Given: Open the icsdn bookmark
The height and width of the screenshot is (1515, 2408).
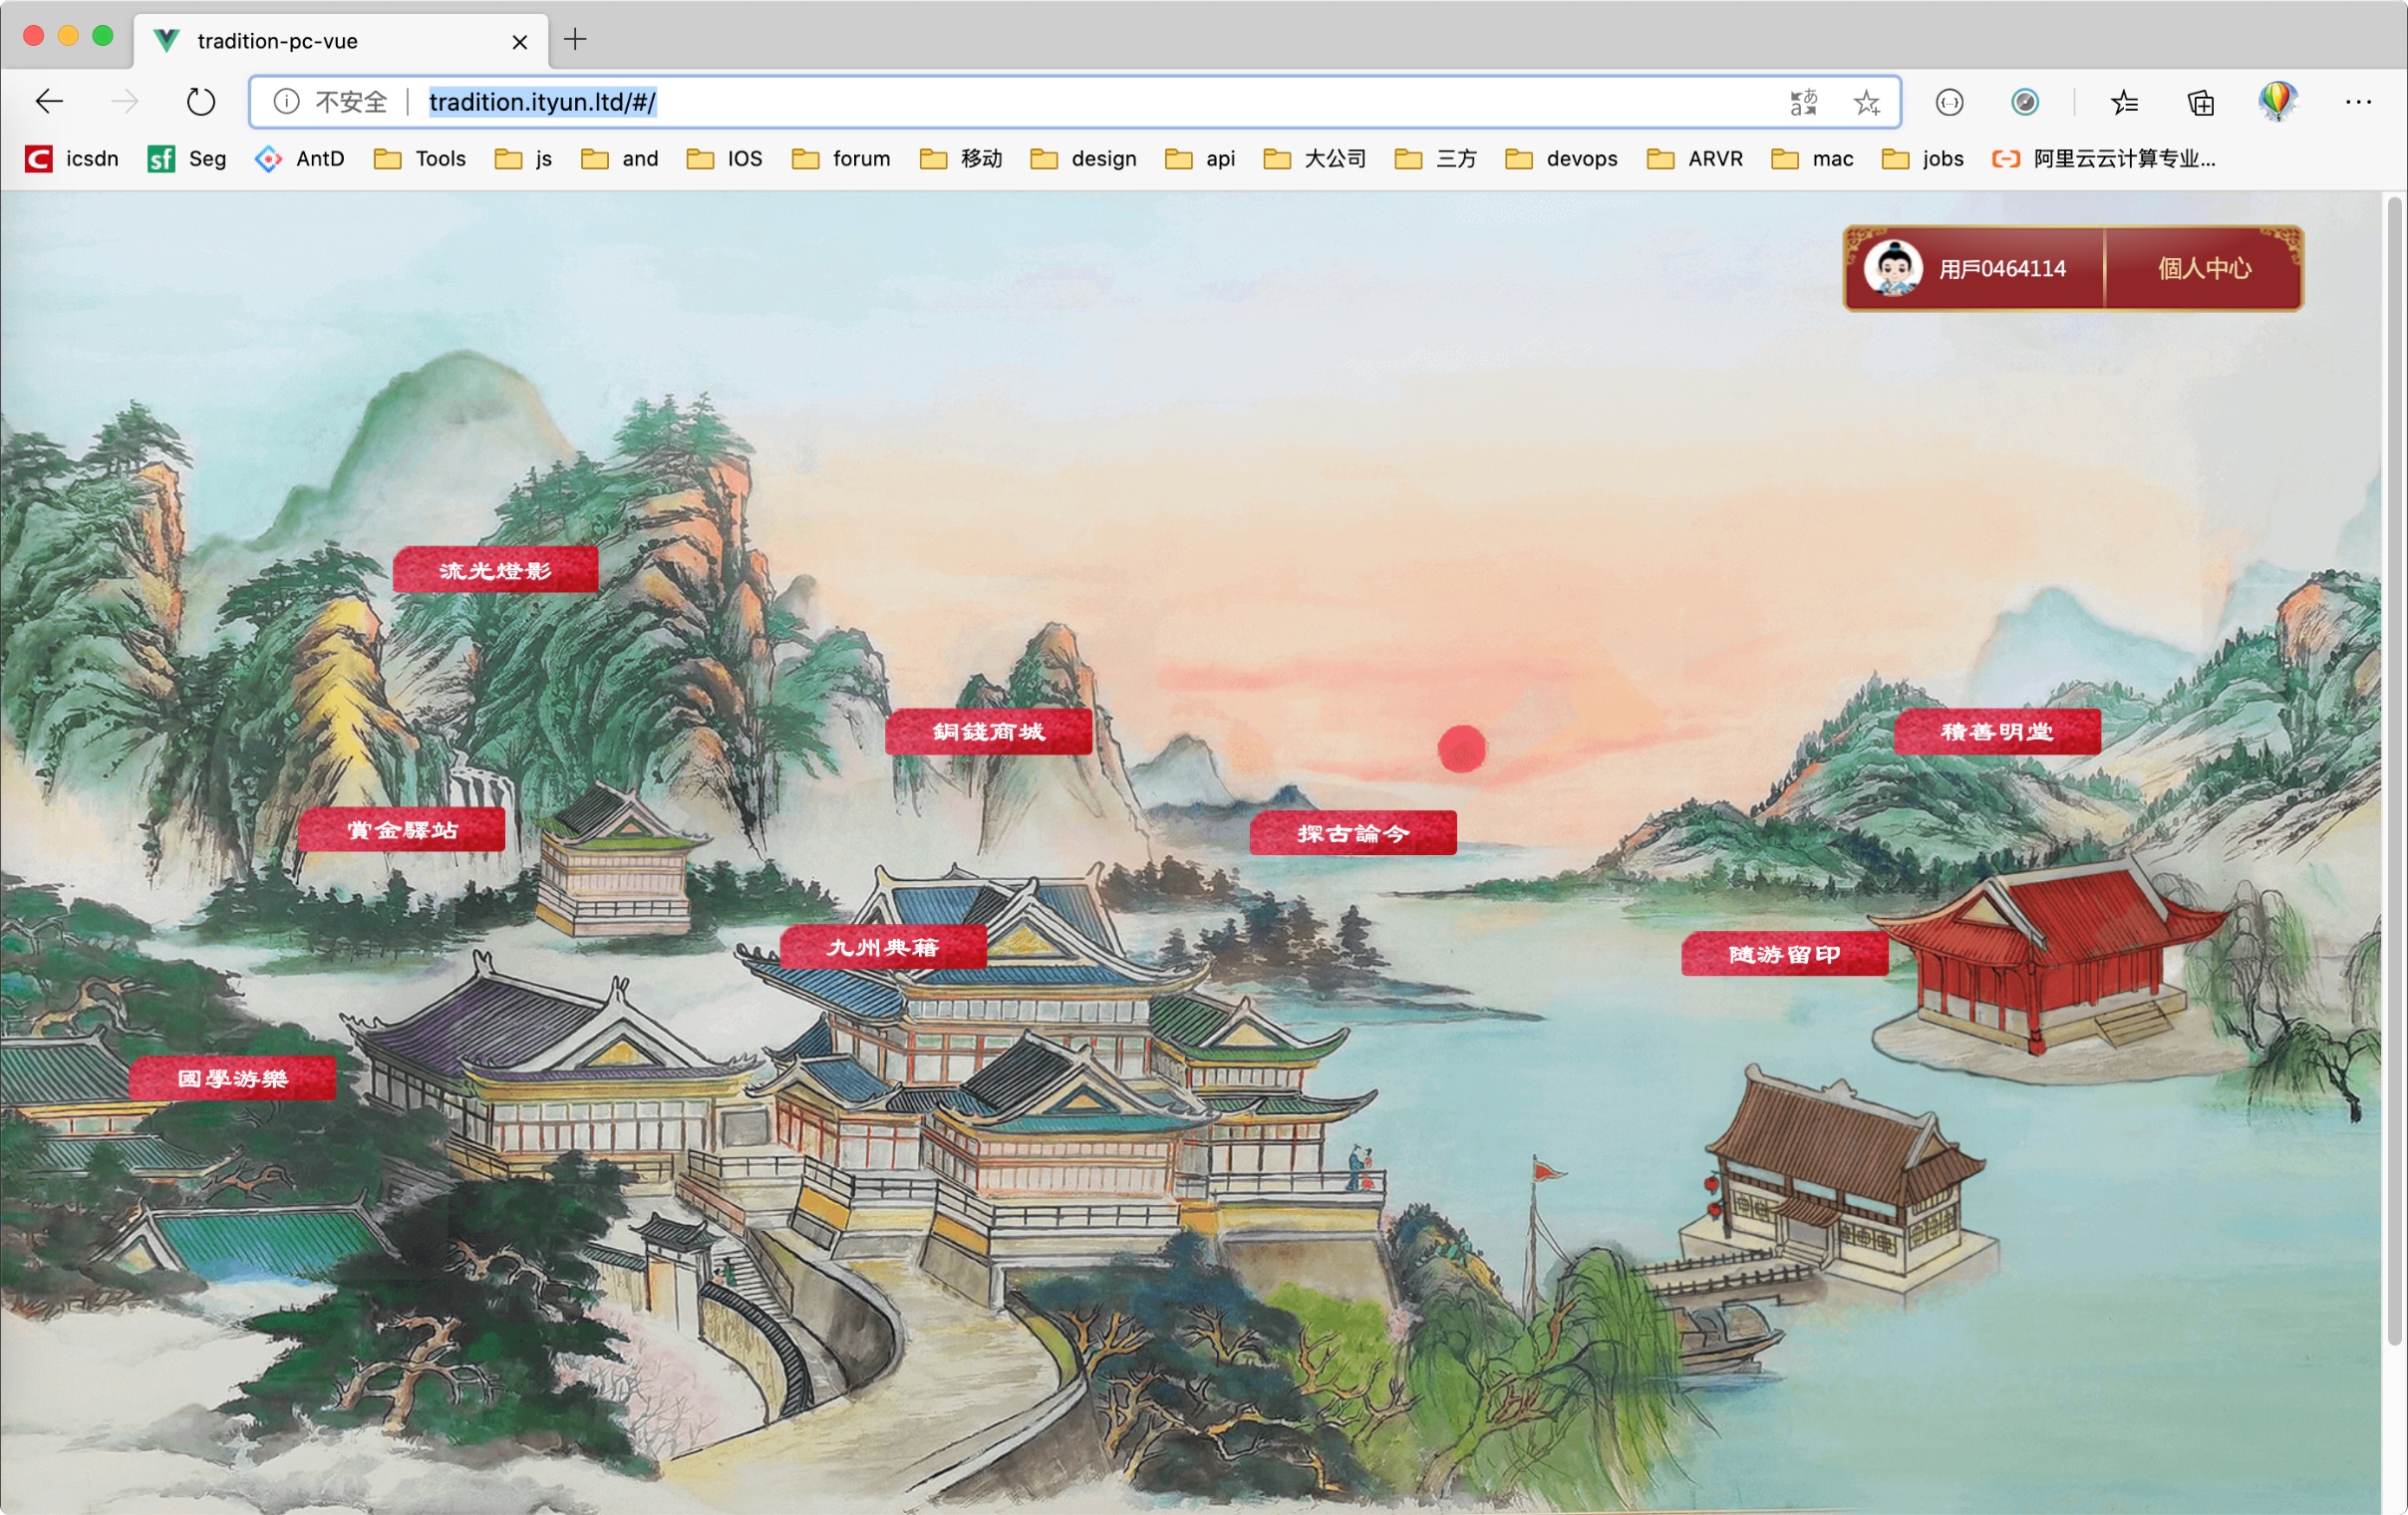Looking at the screenshot, I should pos(72,159).
